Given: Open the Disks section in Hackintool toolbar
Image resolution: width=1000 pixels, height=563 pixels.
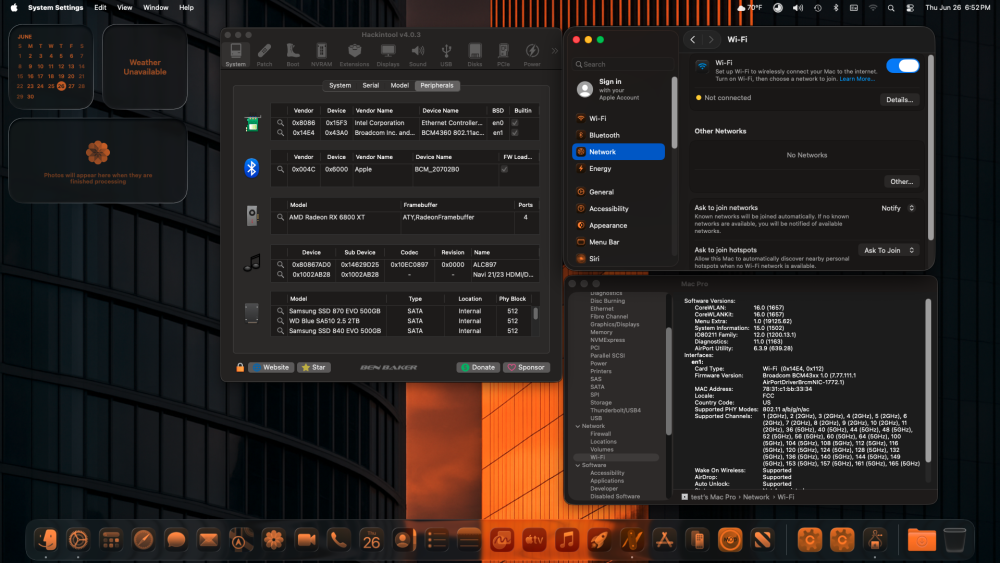Looking at the screenshot, I should (475, 55).
